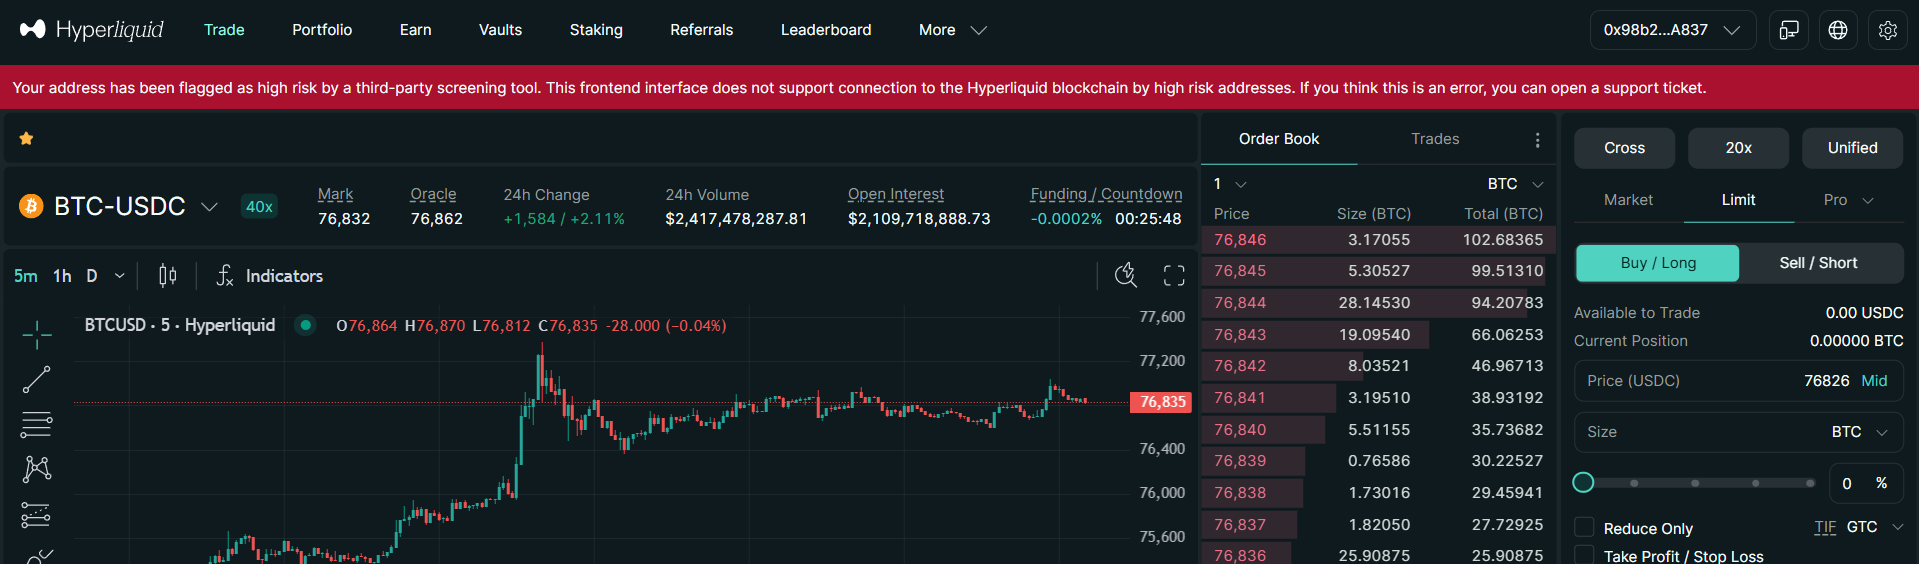This screenshot has width=1919, height=564.
Task: Click the 20x leverage button
Action: [x=1739, y=148]
